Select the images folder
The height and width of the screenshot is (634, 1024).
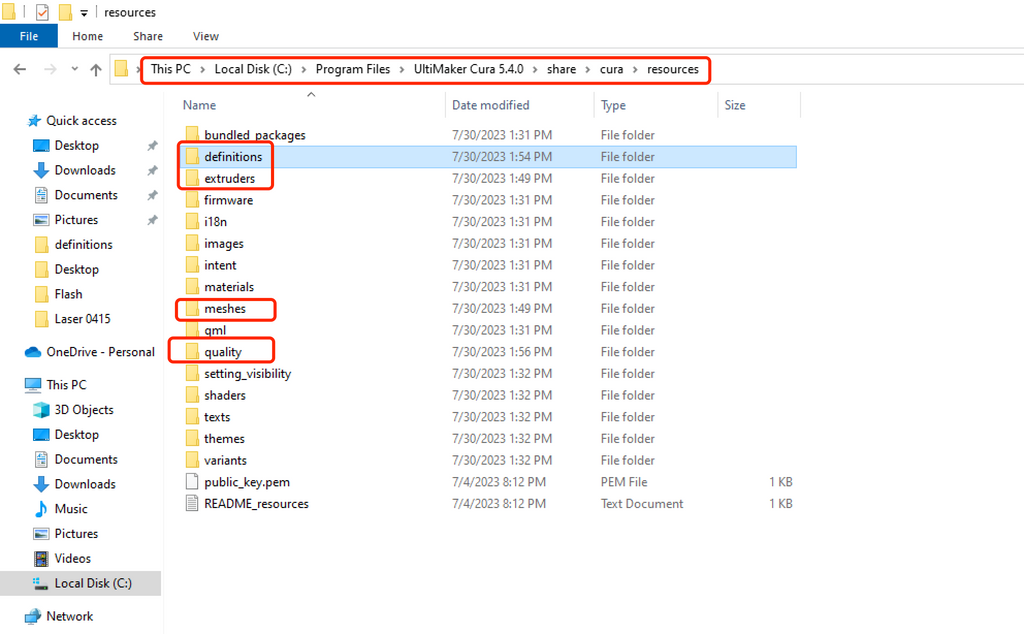click(x=223, y=244)
